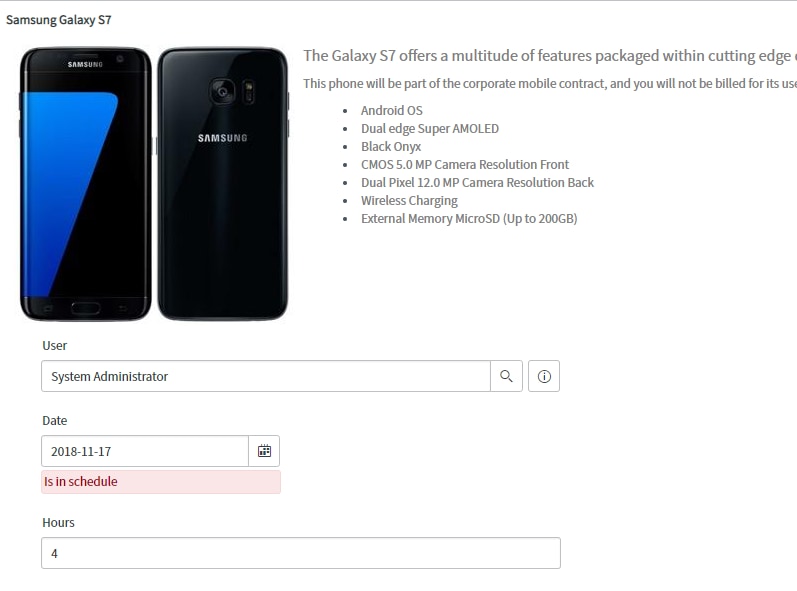Click the Wireless Charging bullet
797x591 pixels.
click(409, 201)
